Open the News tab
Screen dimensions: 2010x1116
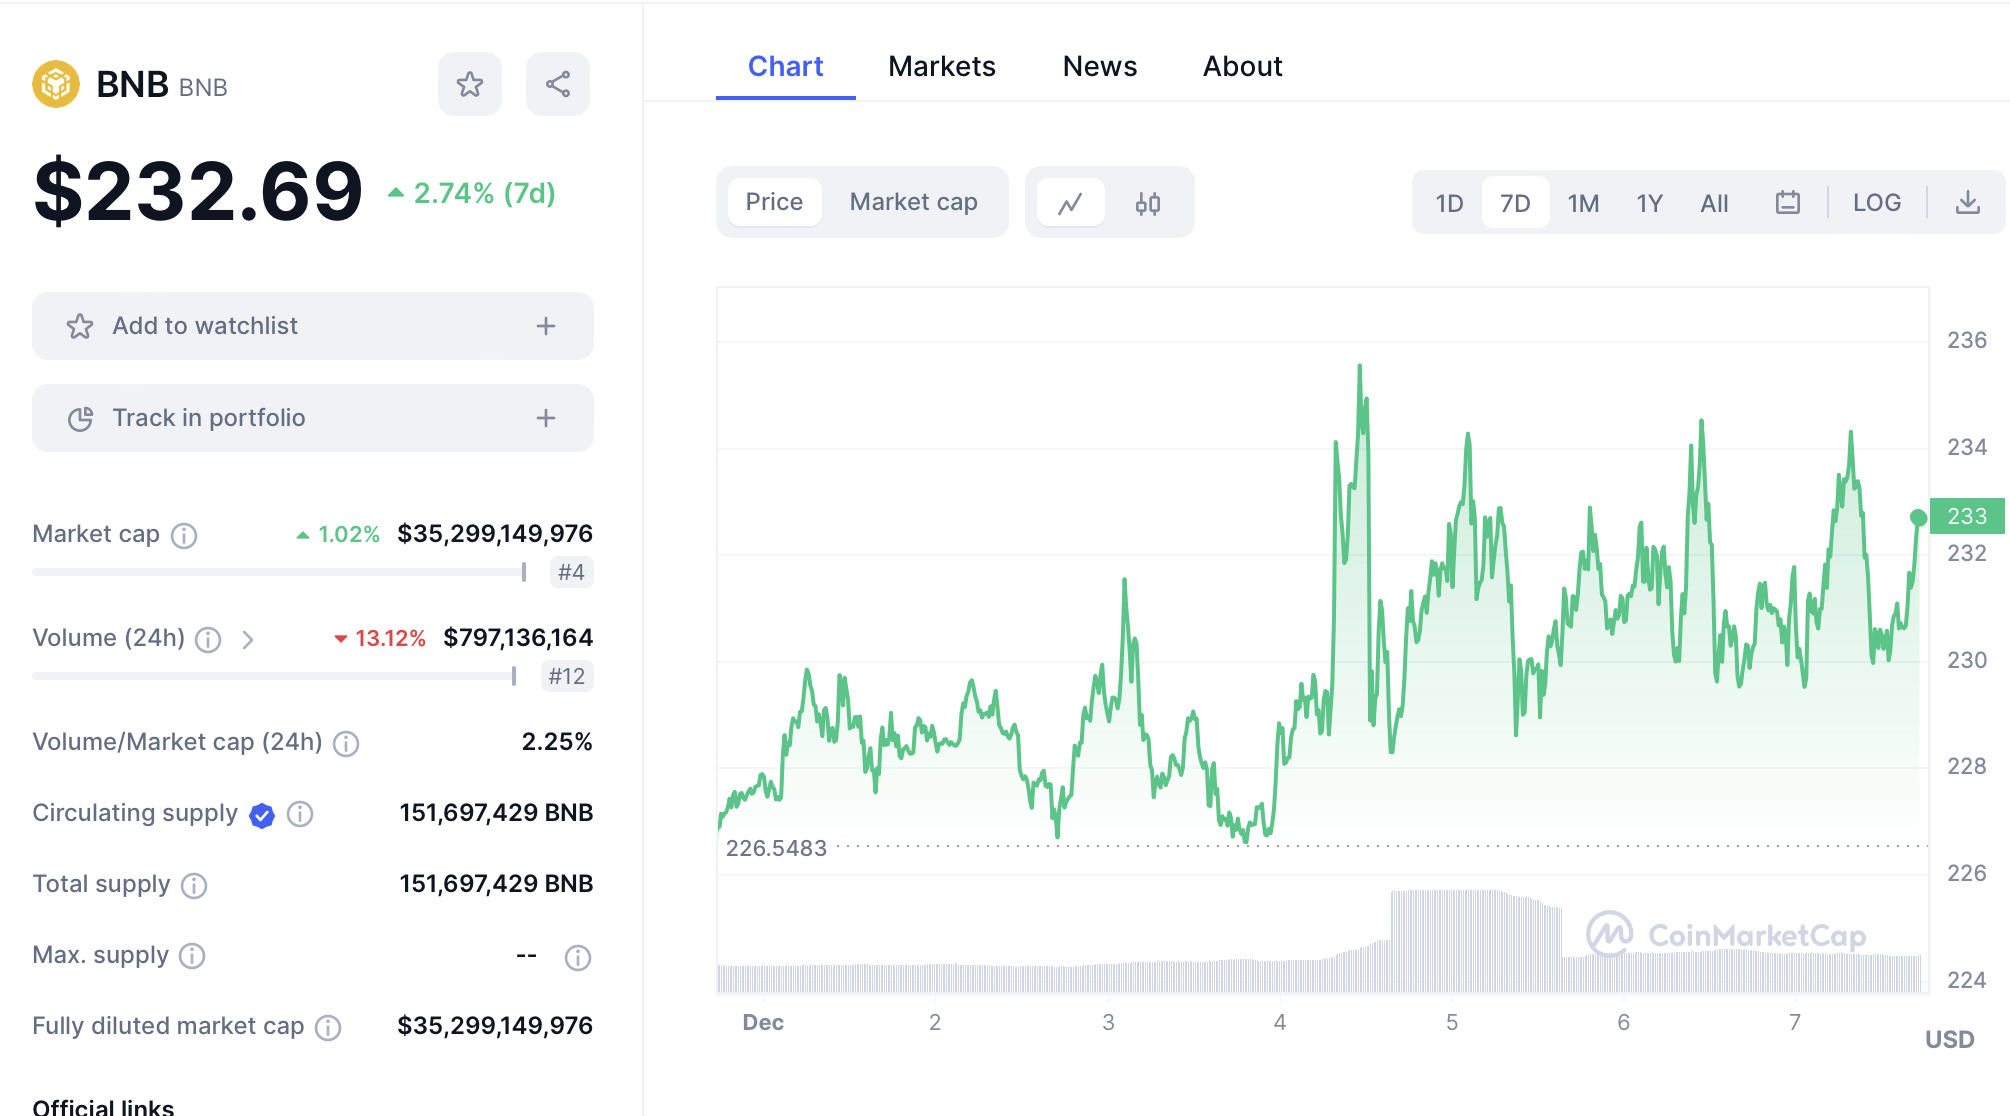1099,66
